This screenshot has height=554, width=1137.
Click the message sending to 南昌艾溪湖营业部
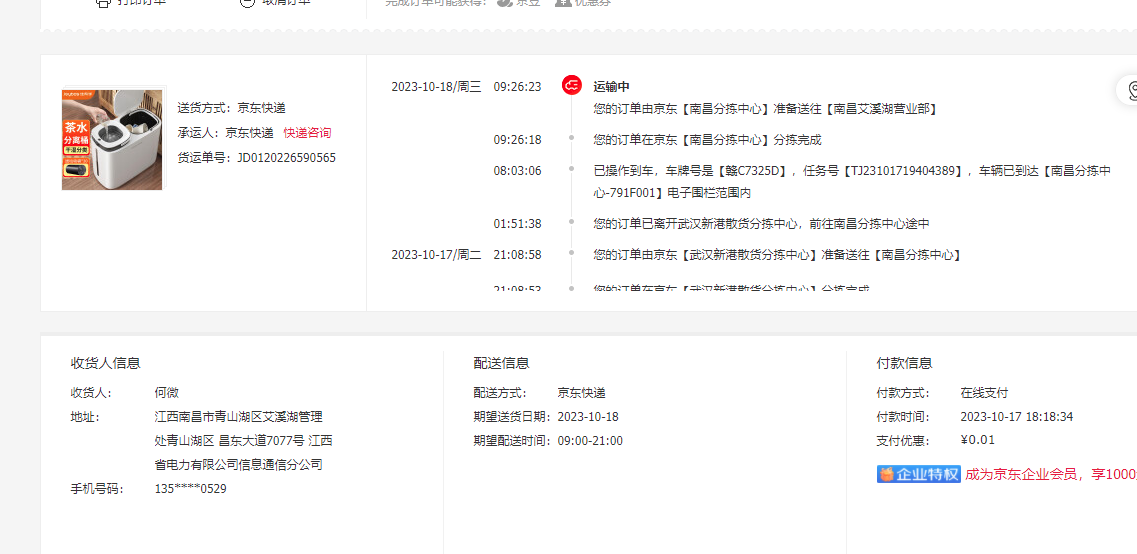(766, 109)
